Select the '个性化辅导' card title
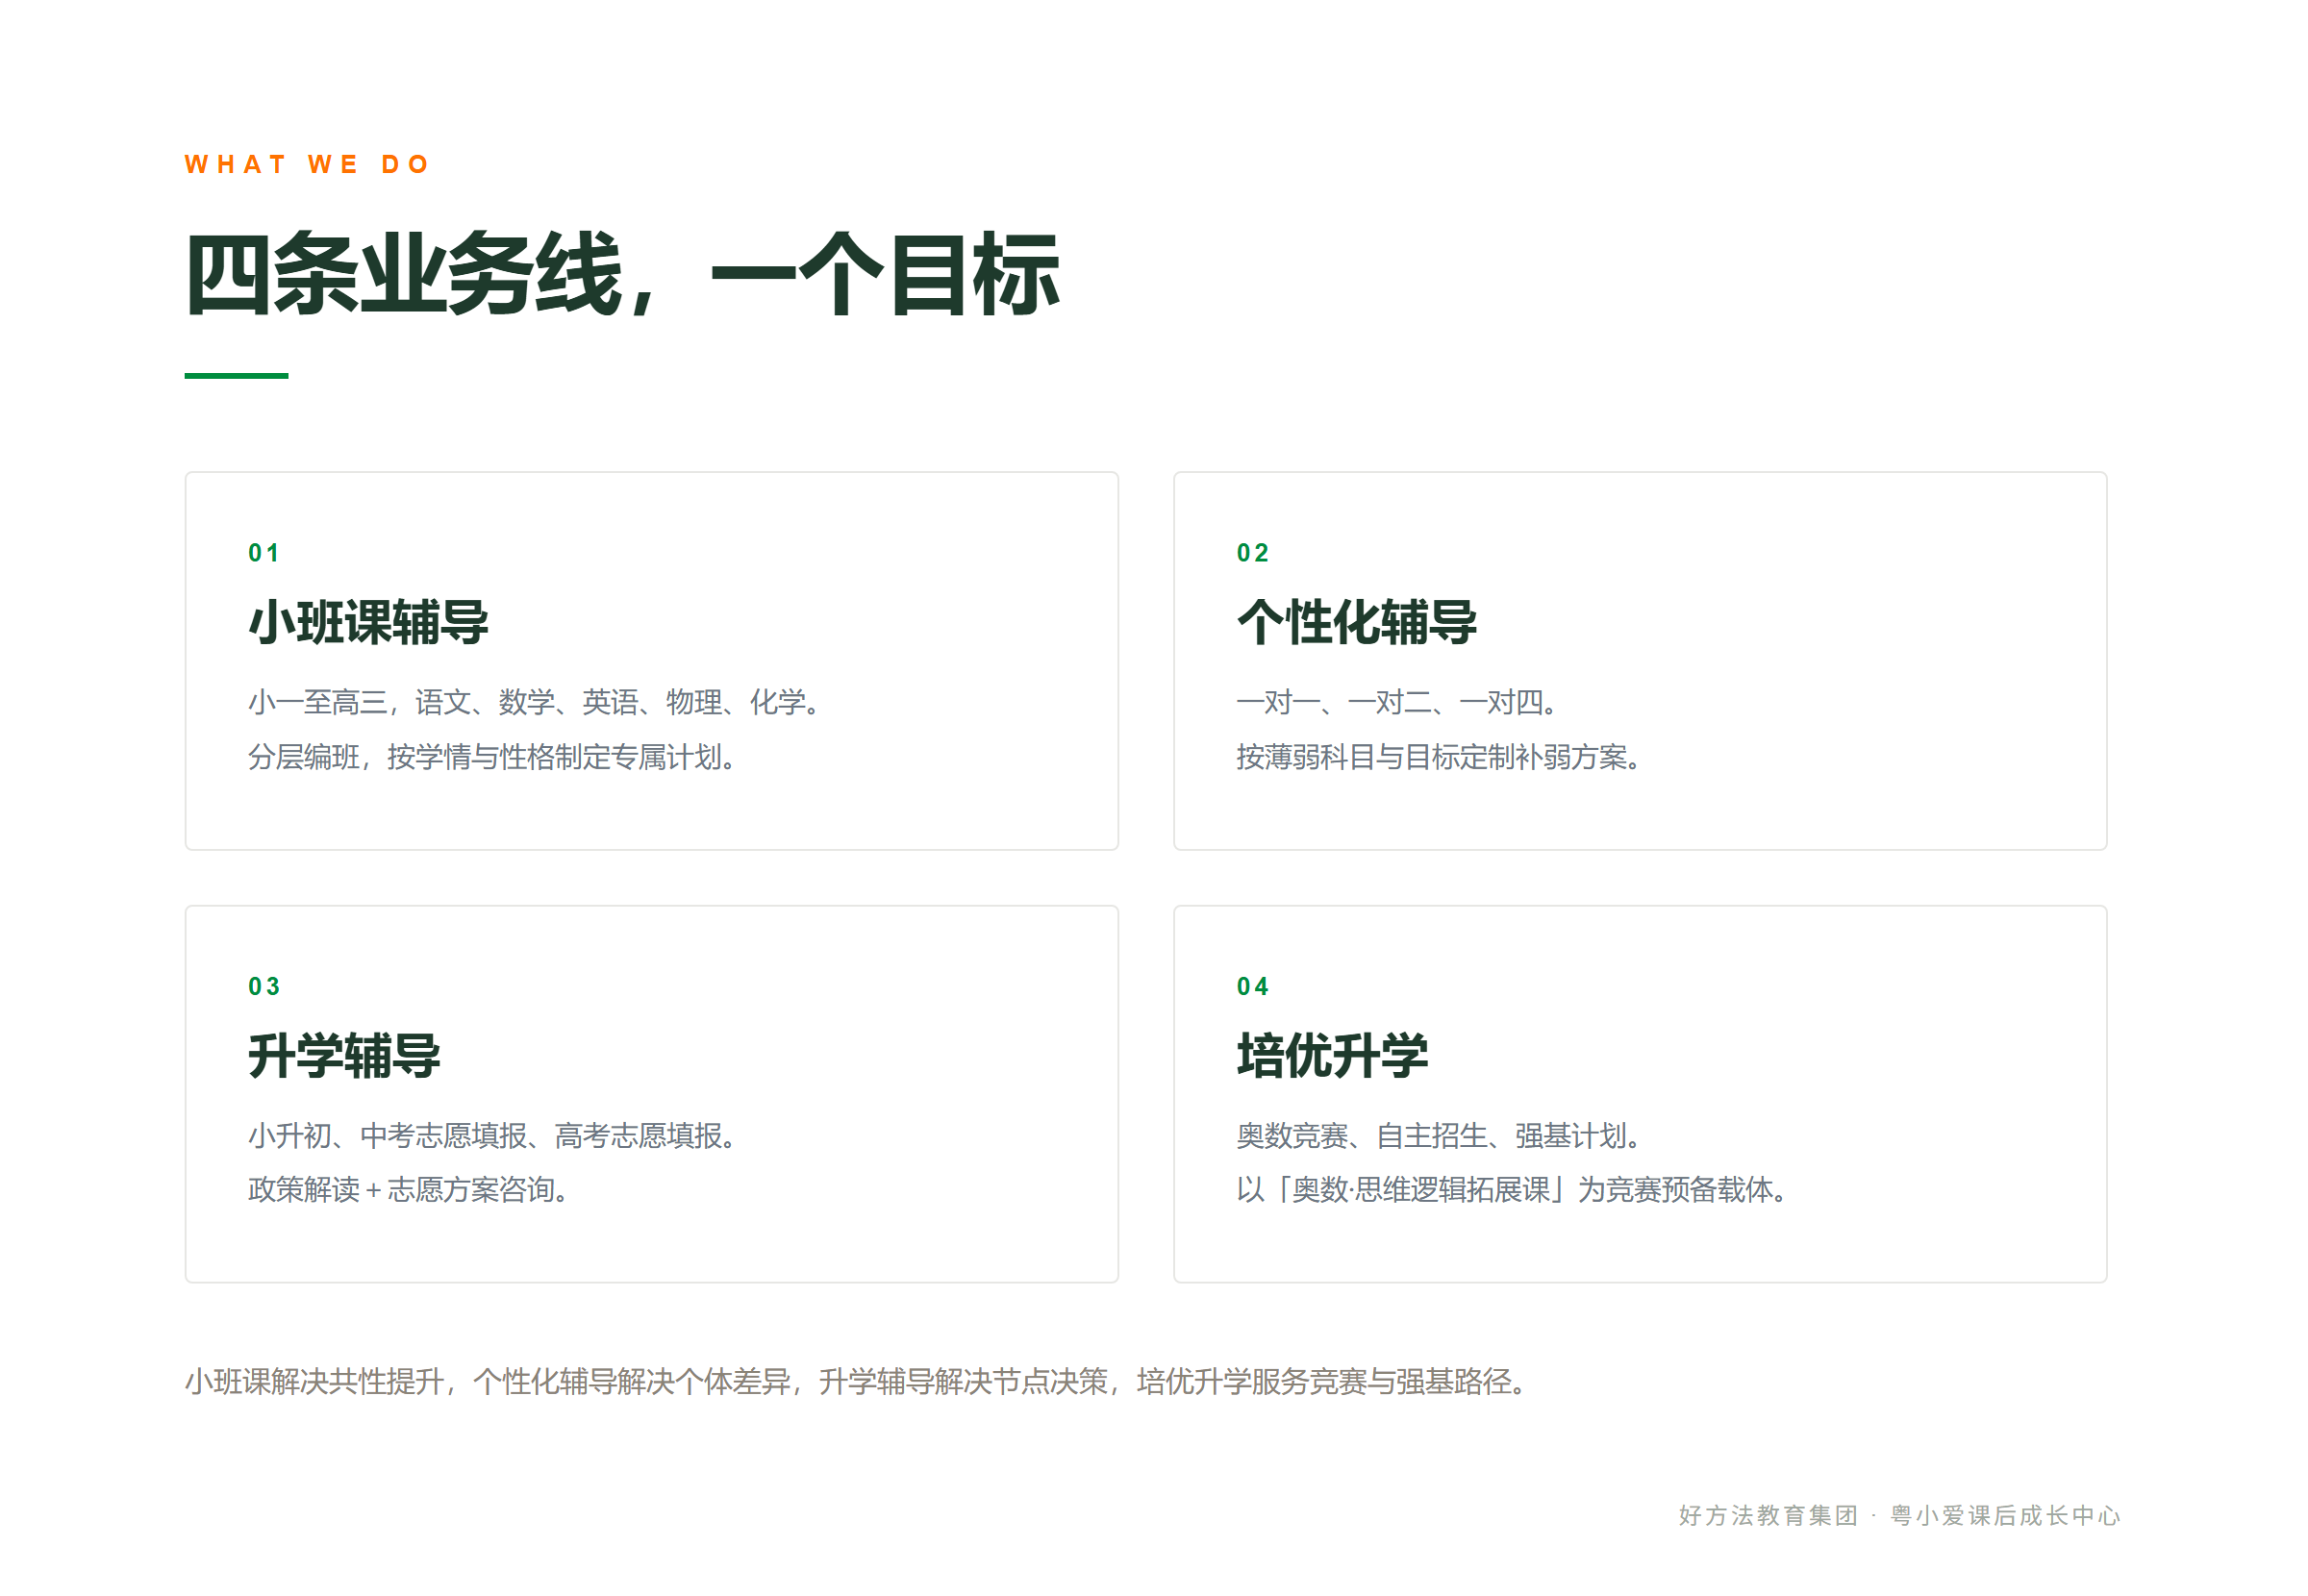The image size is (2308, 1596). click(1356, 622)
